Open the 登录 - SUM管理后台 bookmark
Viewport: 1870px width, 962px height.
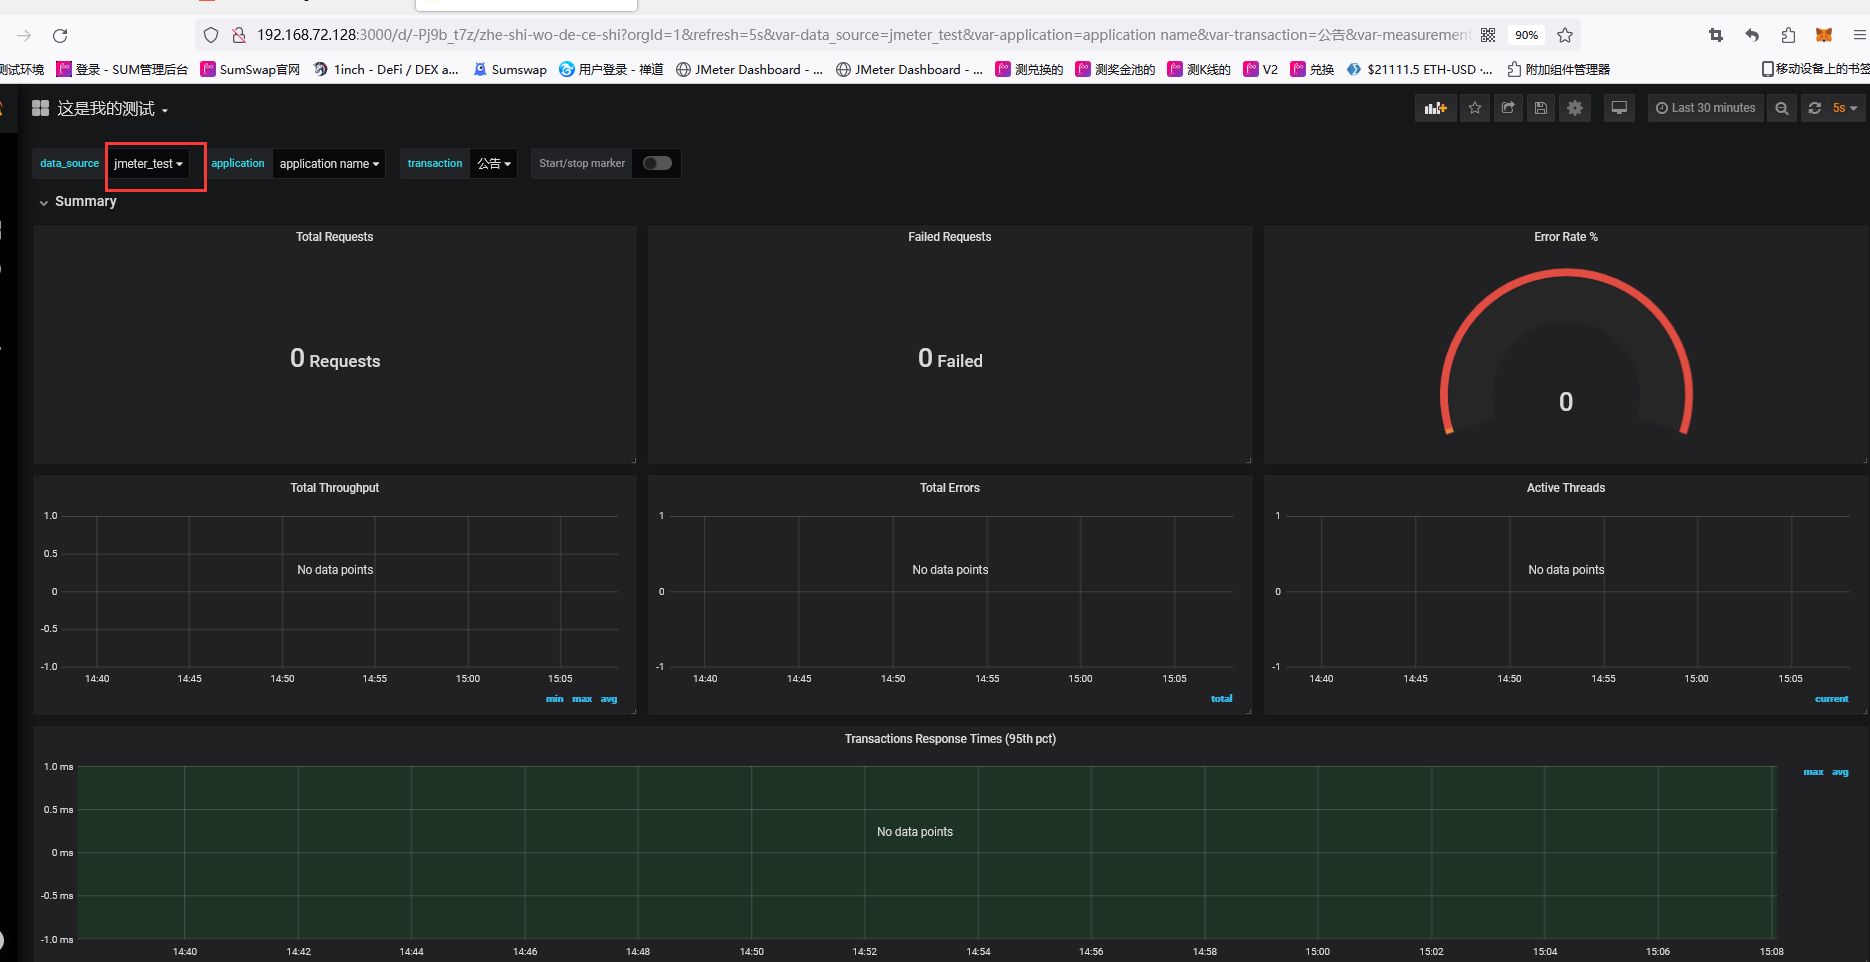point(122,69)
